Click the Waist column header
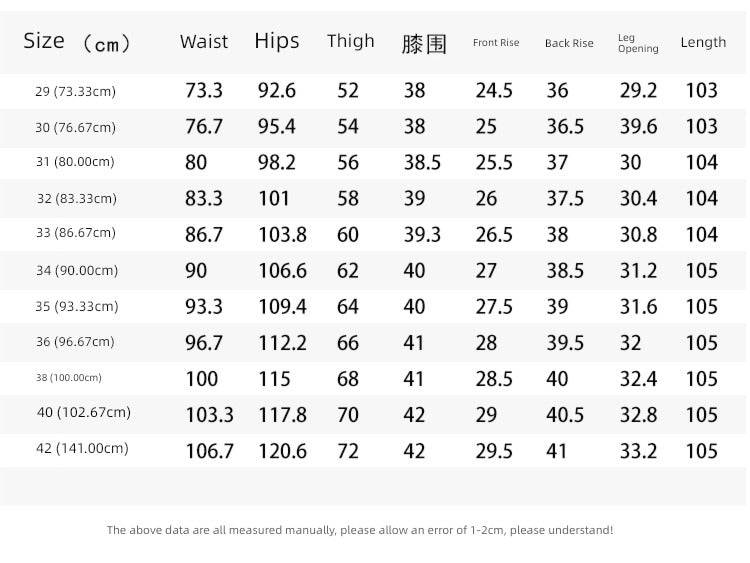This screenshot has width=750, height=563. point(204,42)
